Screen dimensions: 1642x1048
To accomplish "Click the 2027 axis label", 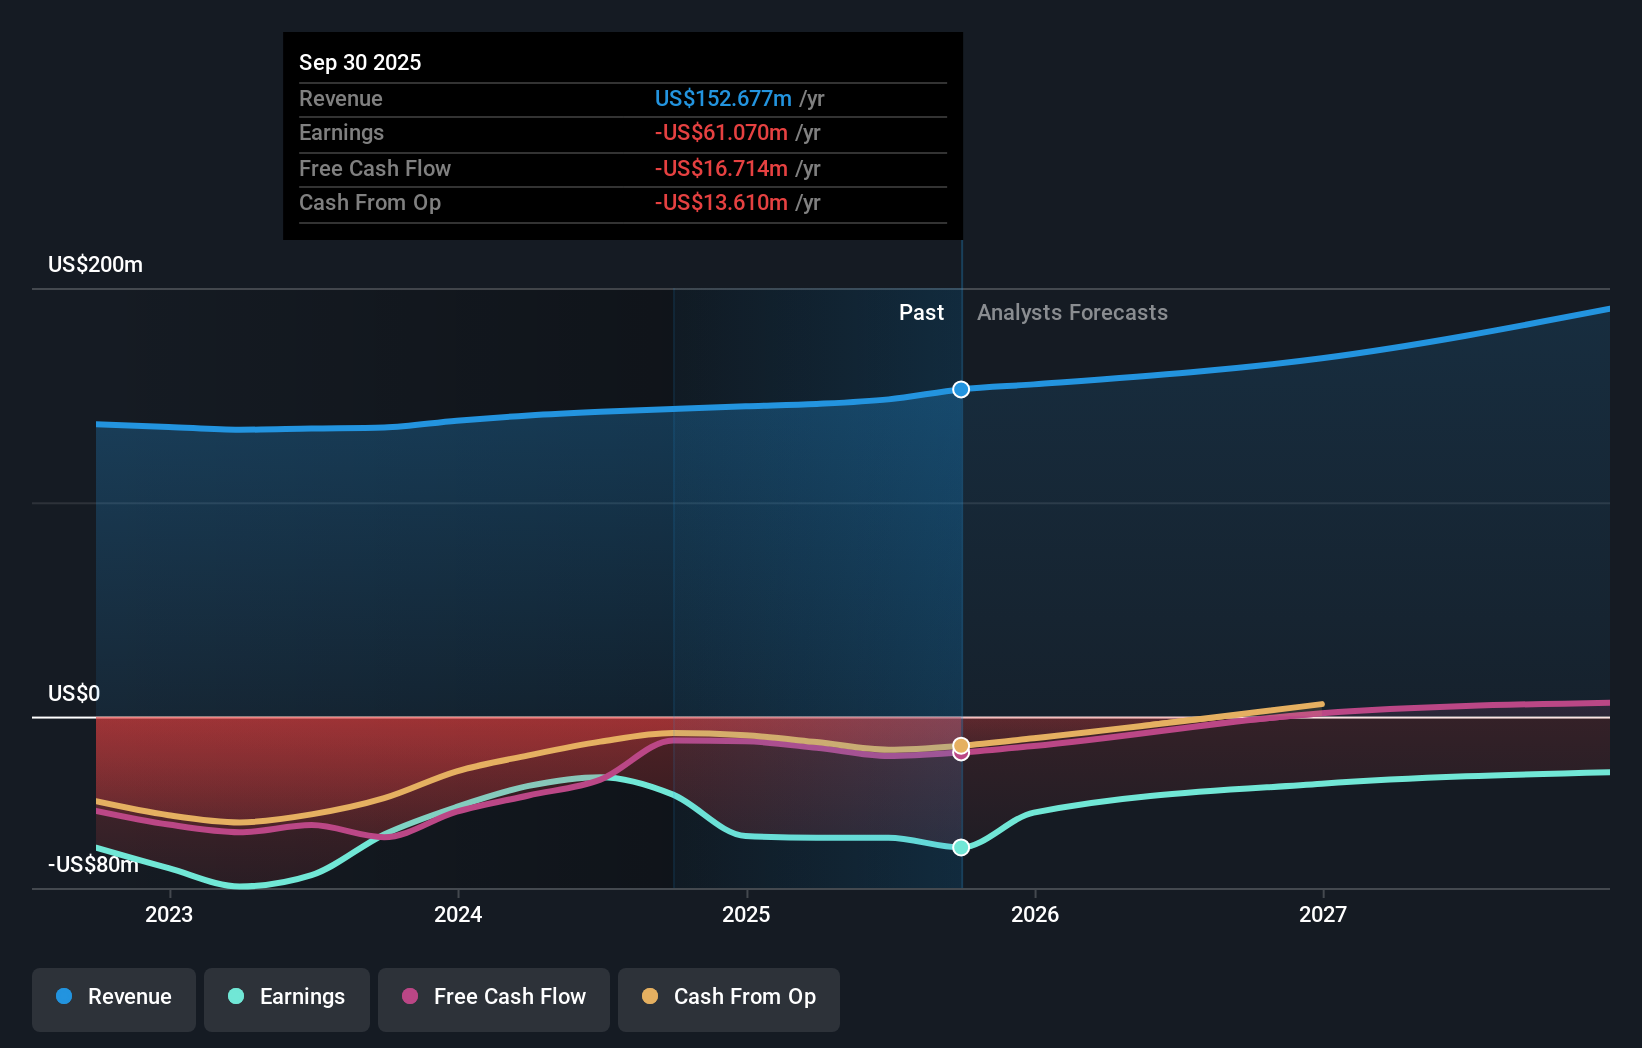I will 1324,914.
